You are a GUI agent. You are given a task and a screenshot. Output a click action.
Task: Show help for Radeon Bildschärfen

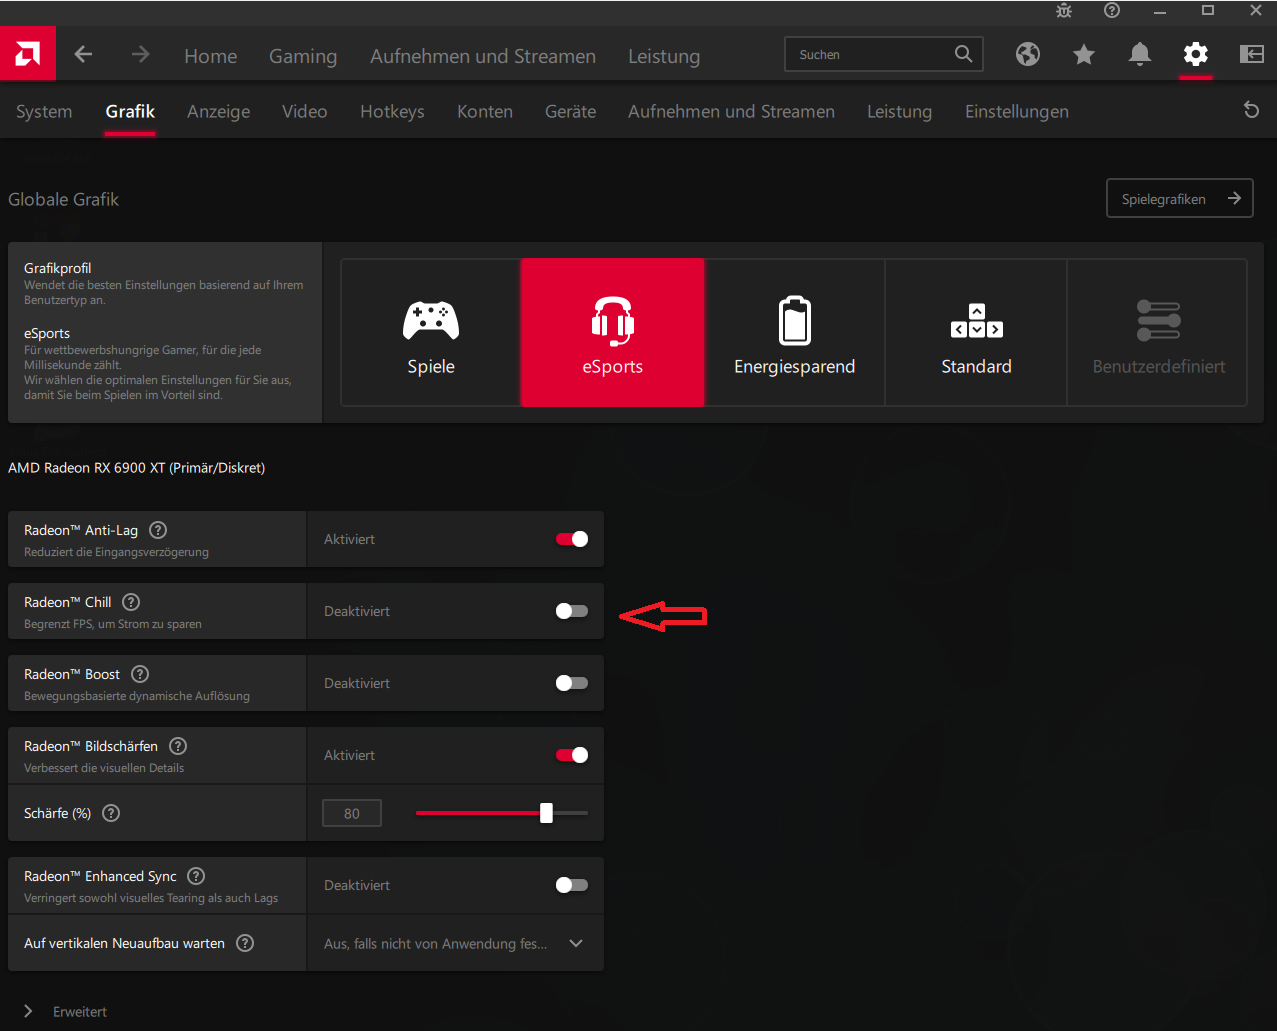click(x=178, y=747)
